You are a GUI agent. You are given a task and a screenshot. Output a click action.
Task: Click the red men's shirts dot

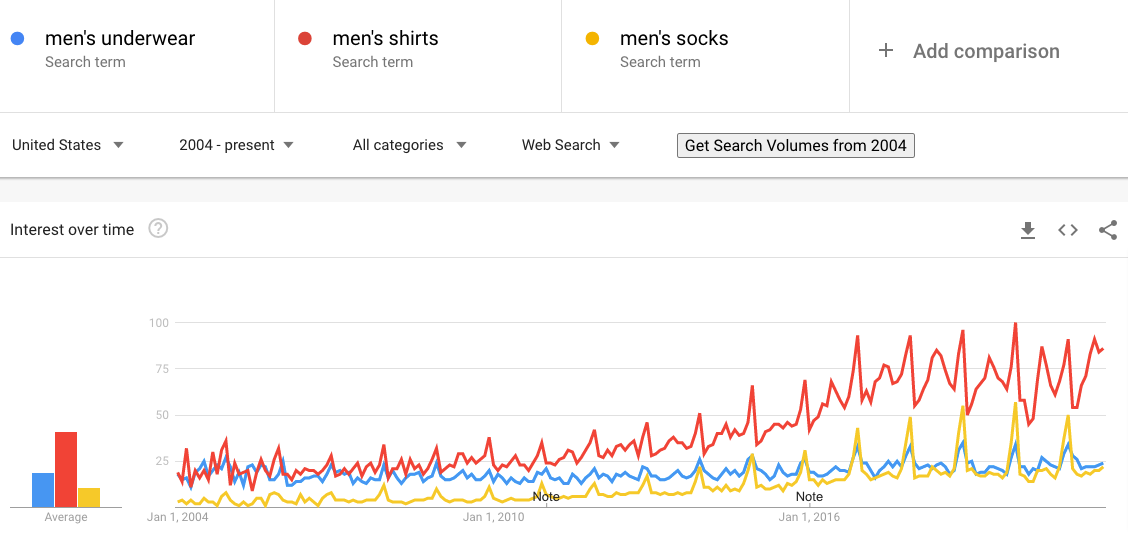point(305,39)
